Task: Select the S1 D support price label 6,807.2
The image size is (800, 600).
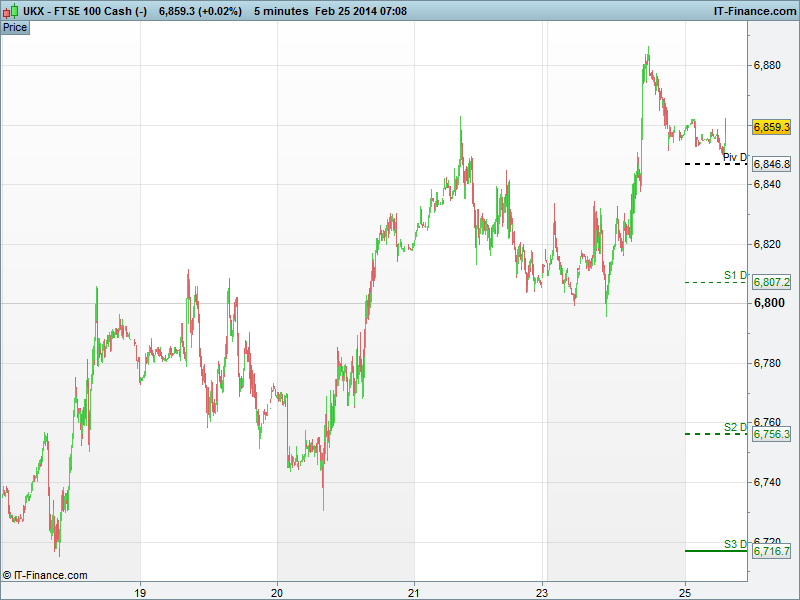Action: [771, 283]
